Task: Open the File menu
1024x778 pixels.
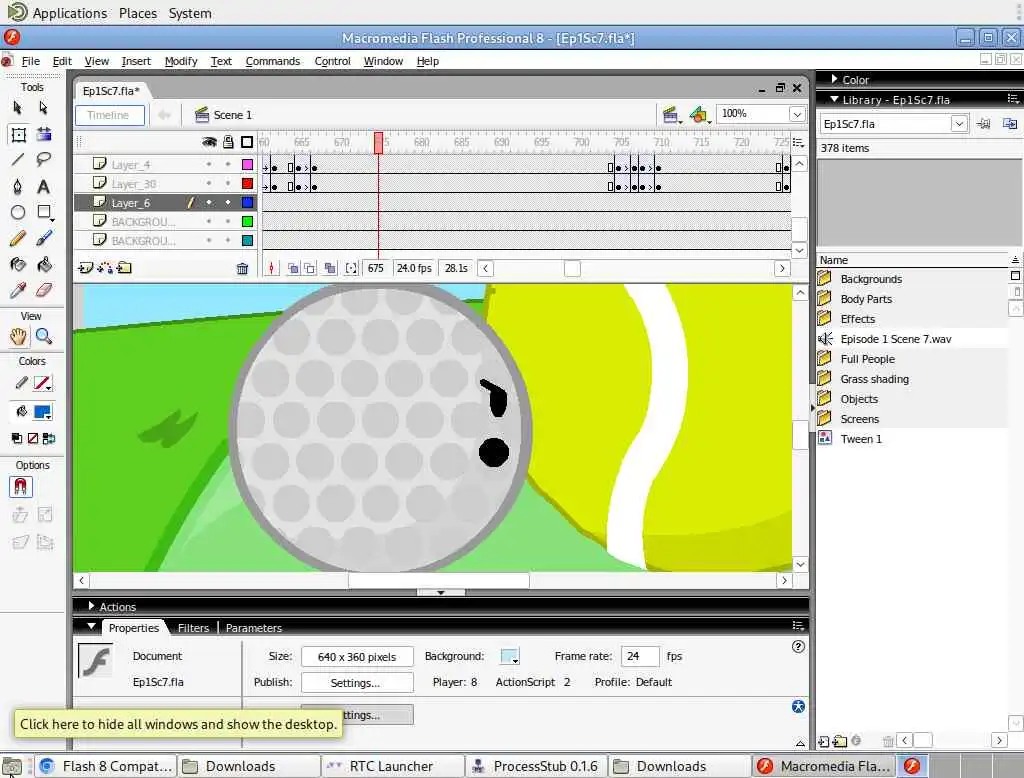Action: (31, 61)
